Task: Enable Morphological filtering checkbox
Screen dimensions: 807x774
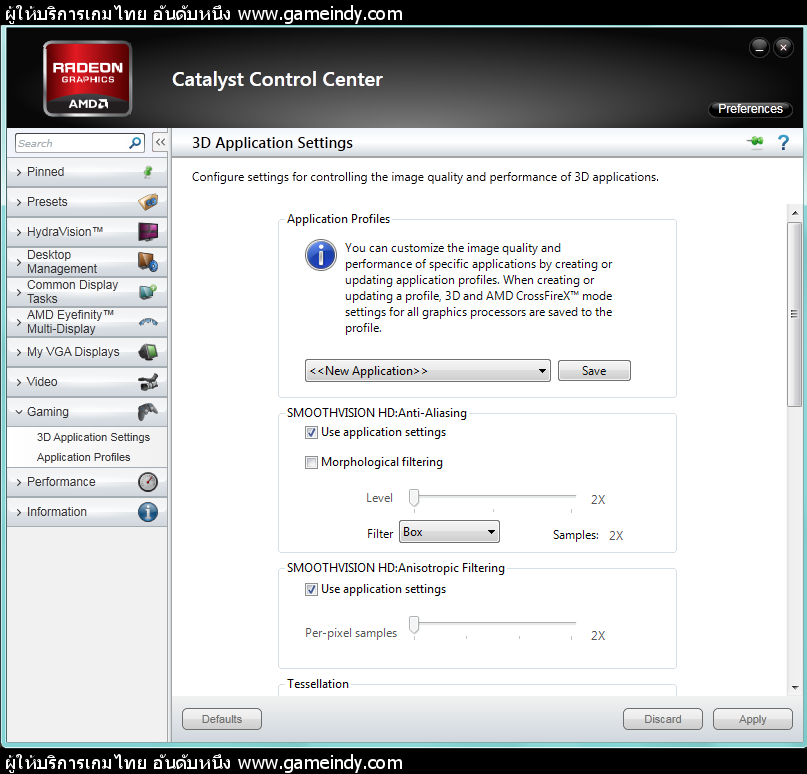Action: point(311,462)
